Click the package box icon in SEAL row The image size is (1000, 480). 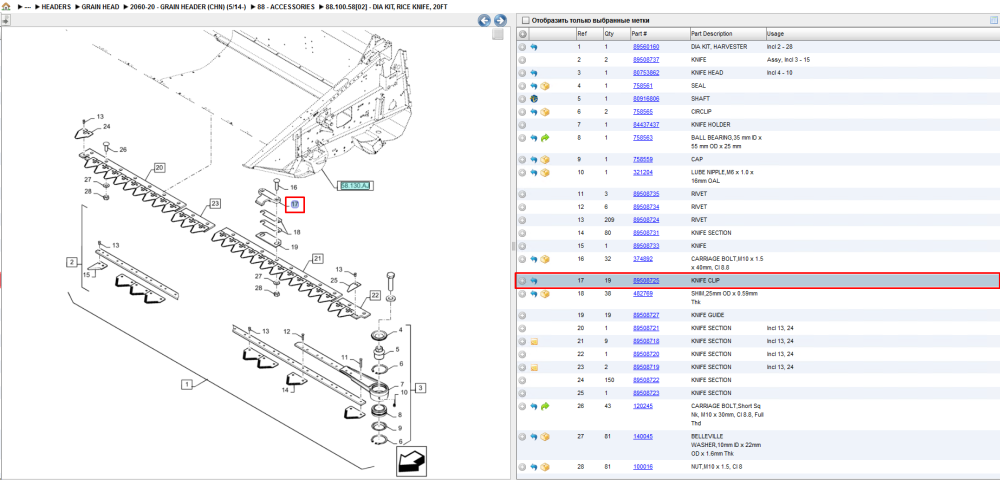(x=545, y=86)
